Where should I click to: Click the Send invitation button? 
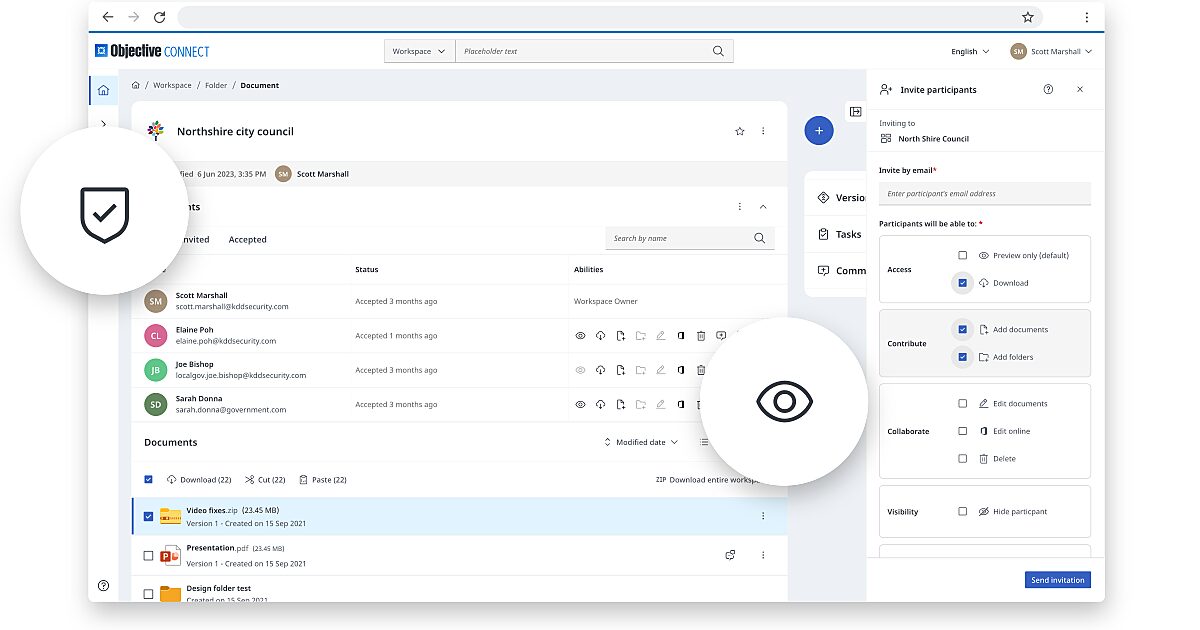tap(1057, 579)
